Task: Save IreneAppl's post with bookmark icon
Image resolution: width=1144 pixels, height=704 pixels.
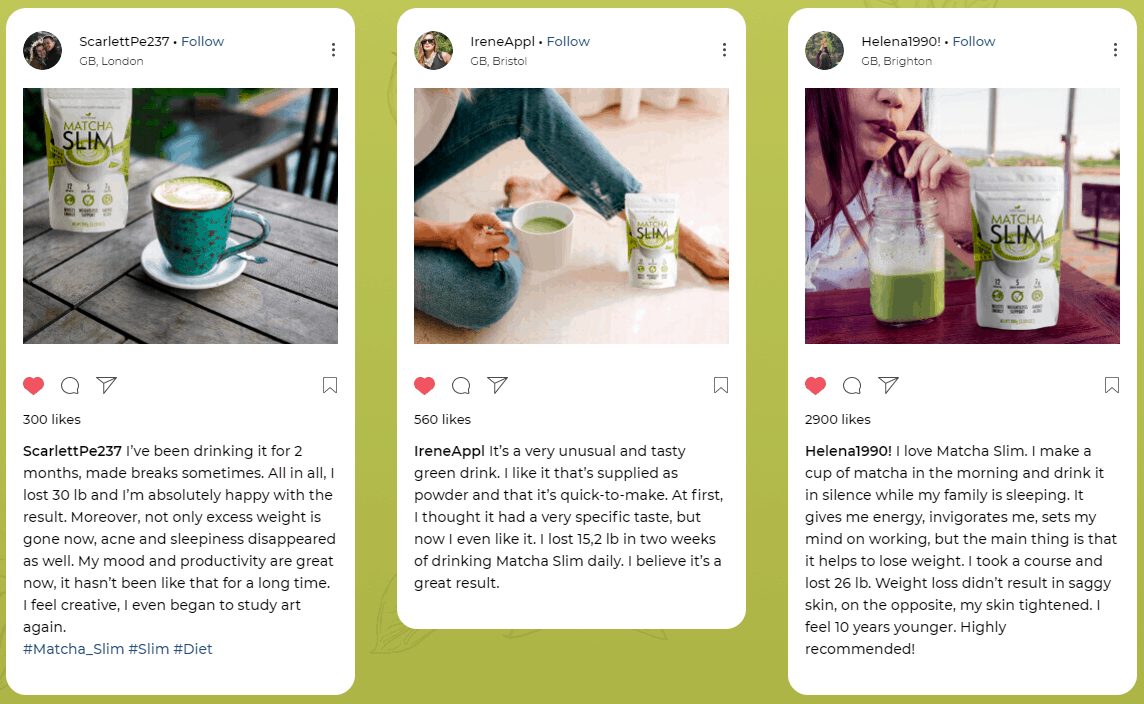Action: 721,385
